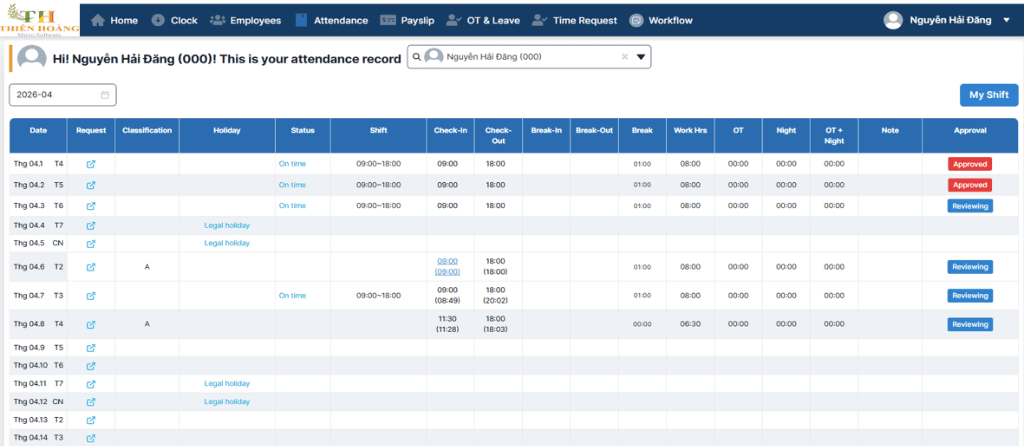Go to the Home menu

pos(114,20)
